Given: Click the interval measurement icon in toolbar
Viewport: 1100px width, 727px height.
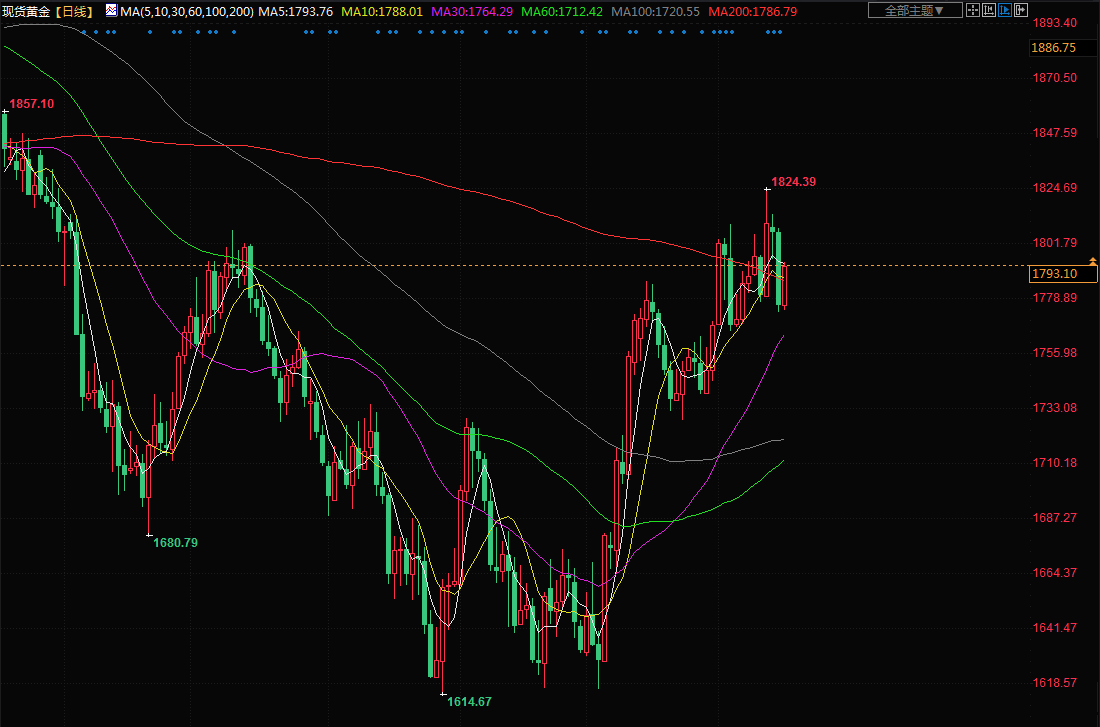Looking at the screenshot, I should (995, 11).
